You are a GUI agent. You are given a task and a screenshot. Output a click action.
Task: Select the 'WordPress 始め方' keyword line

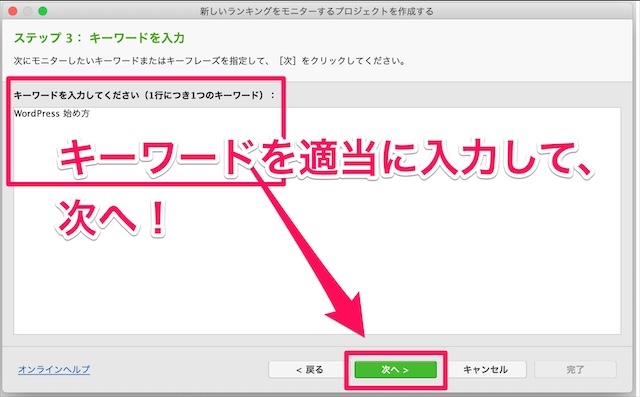coord(51,113)
